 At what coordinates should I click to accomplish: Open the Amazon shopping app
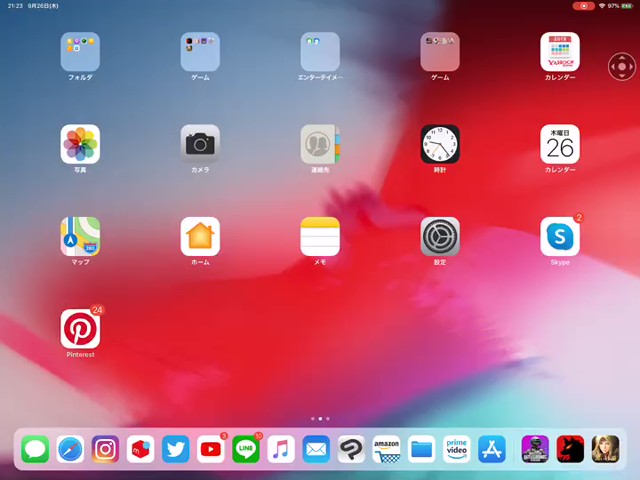click(x=386, y=449)
